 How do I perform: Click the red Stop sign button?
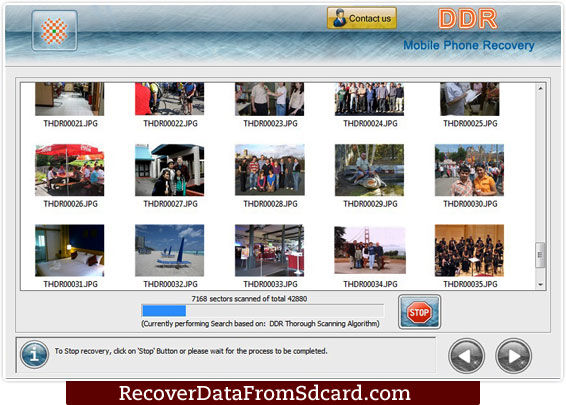point(419,312)
